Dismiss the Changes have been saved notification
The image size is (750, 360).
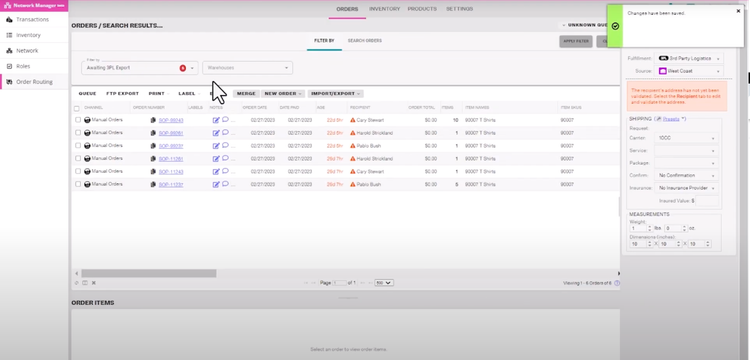738,11
